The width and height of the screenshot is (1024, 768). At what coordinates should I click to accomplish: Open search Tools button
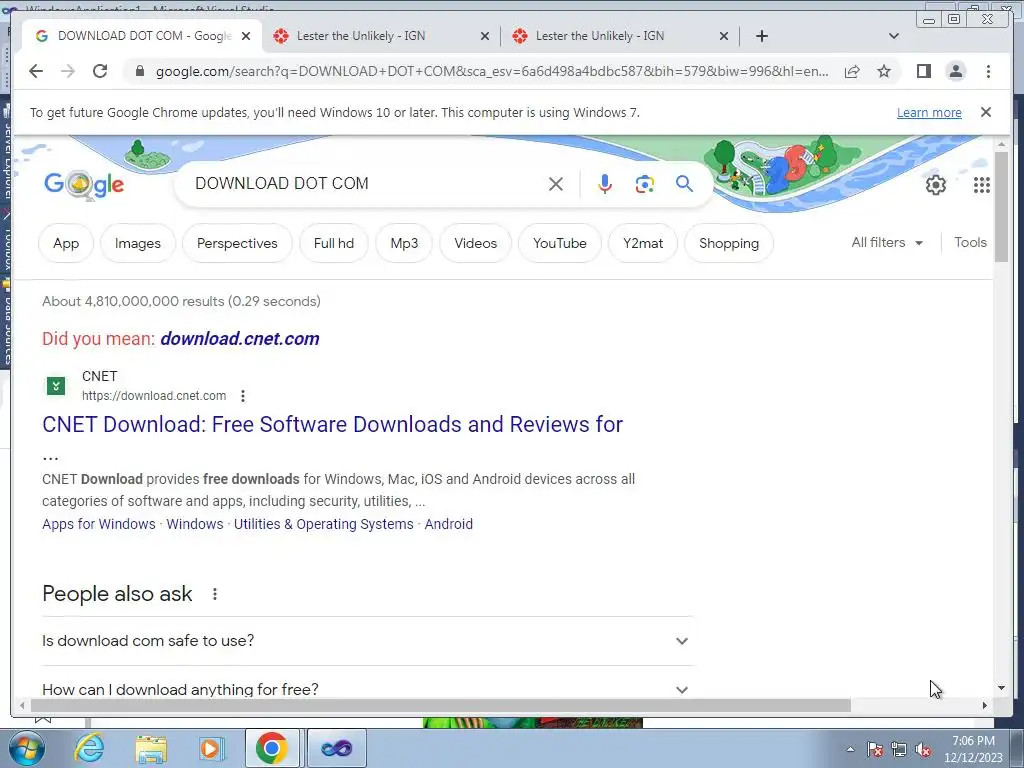(x=970, y=243)
